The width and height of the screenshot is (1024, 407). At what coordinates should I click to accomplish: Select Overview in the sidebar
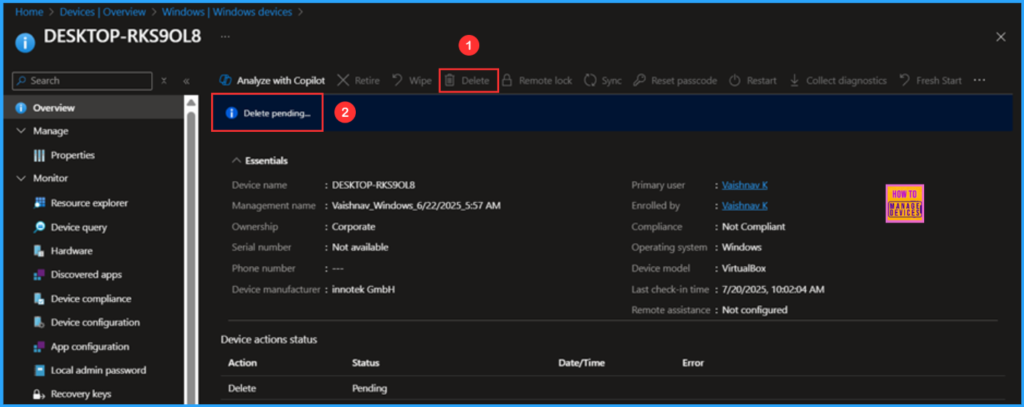pyautogui.click(x=92, y=108)
